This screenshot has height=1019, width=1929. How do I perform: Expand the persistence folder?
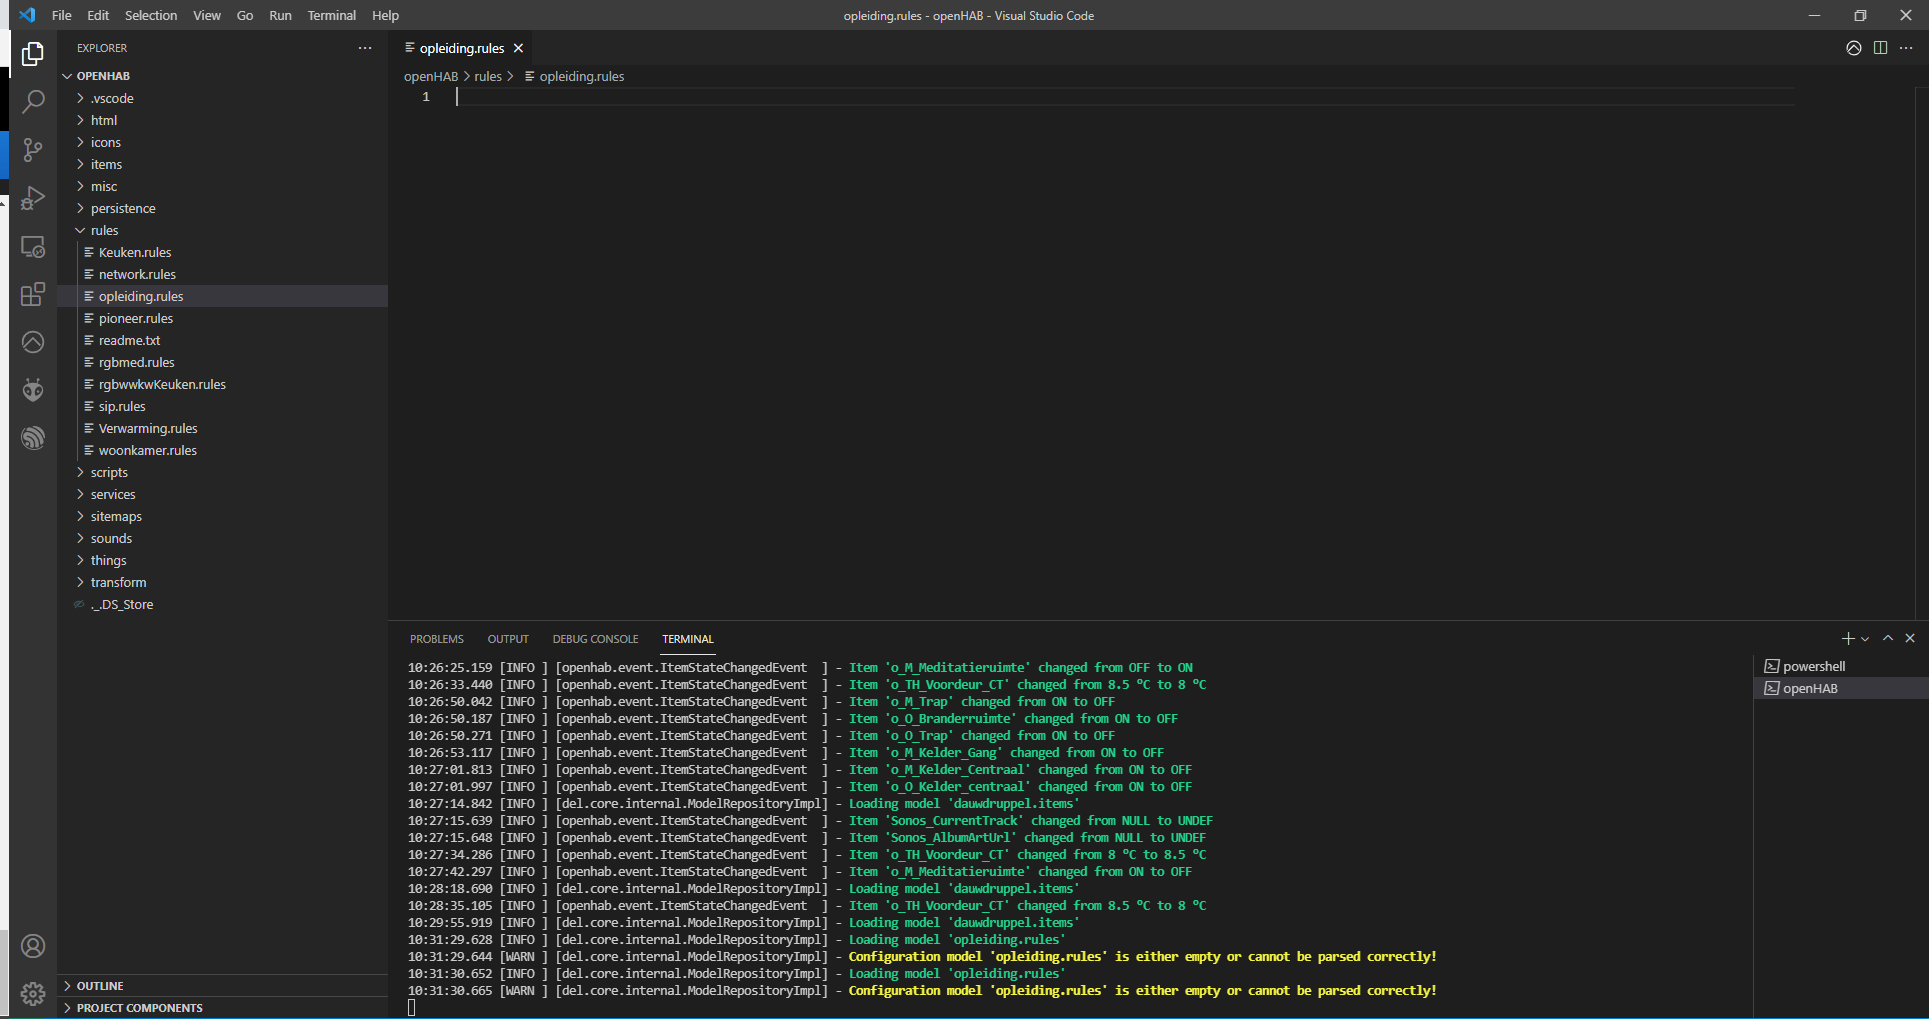tap(222, 208)
